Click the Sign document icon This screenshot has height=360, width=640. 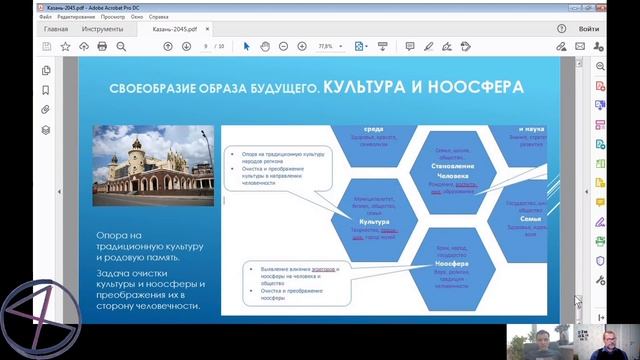pyautogui.click(x=447, y=47)
